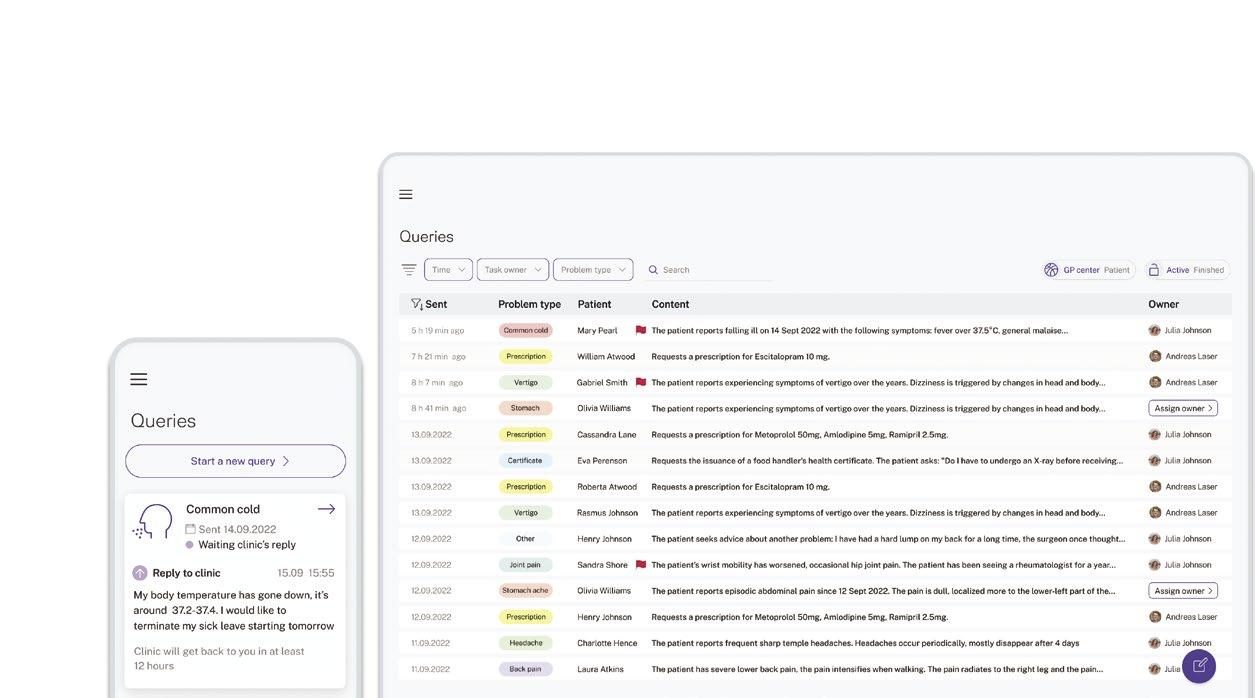Click the Joint pain tag for Sandra Shore

click(x=525, y=565)
